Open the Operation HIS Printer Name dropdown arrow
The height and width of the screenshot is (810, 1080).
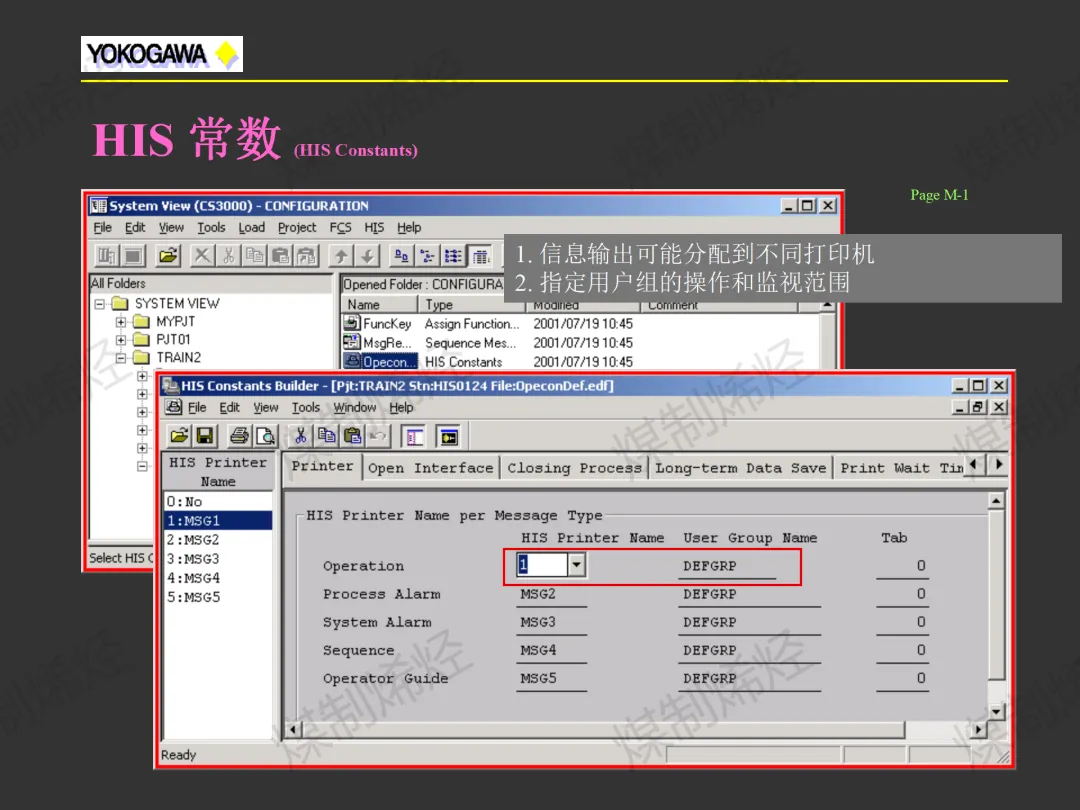coord(577,565)
